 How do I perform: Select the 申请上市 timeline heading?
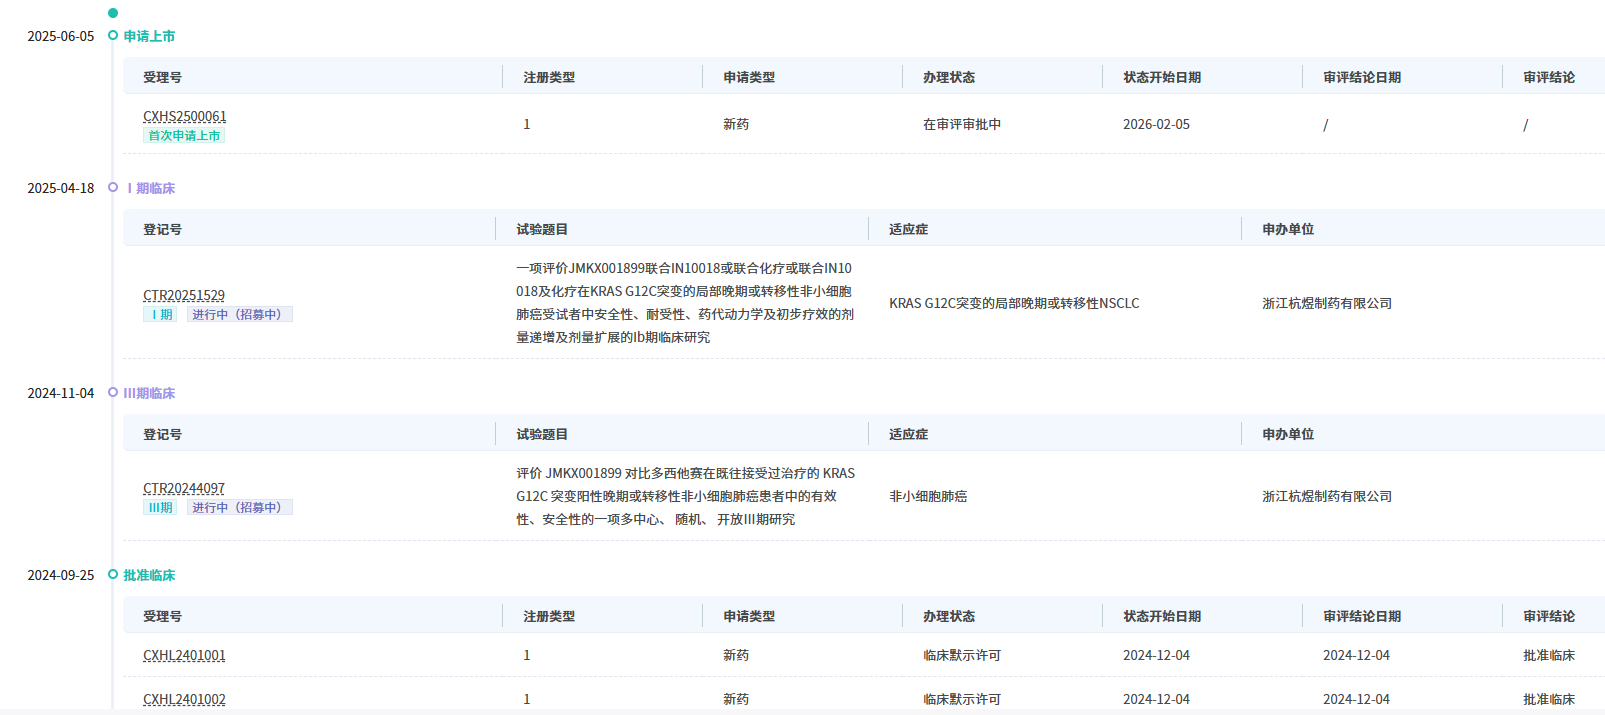[x=149, y=36]
